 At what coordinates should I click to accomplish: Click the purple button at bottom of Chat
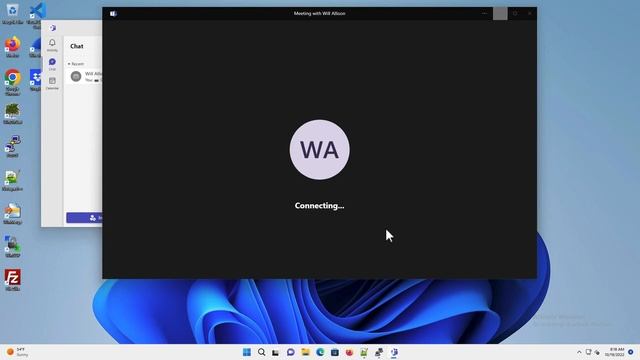coord(84,218)
